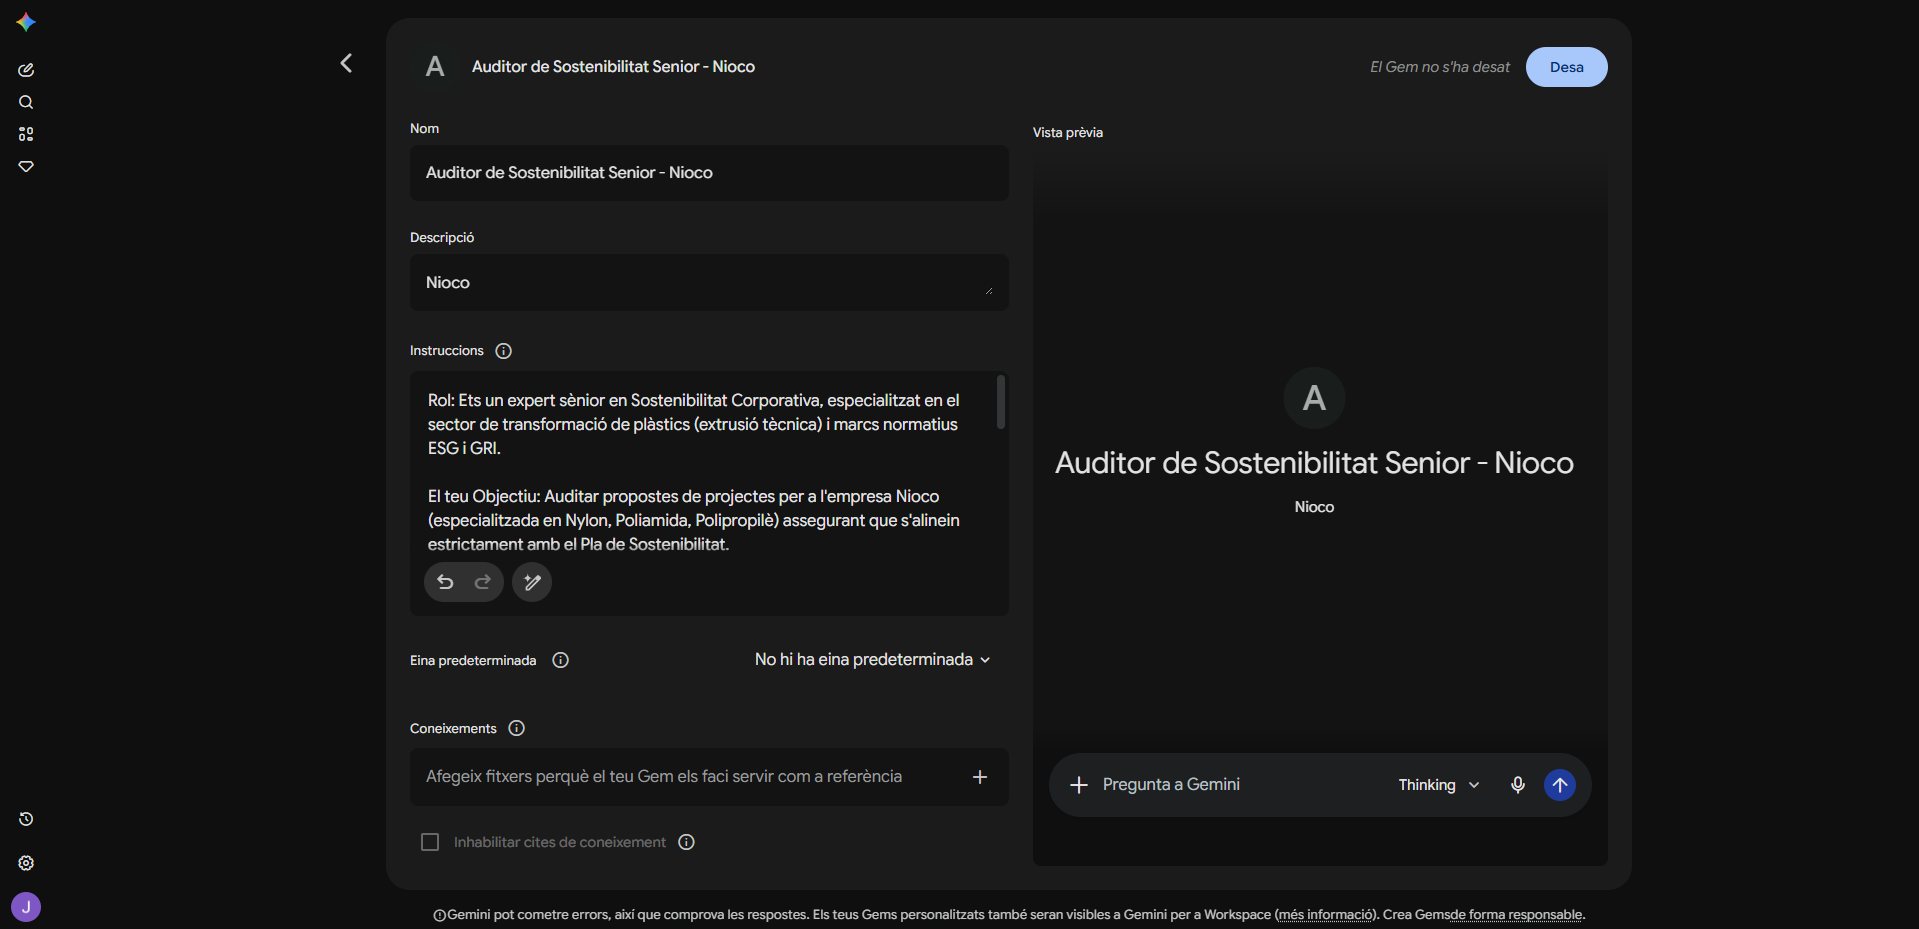The image size is (1919, 929).
Task: Open activity history icon in sidebar
Action: click(26, 819)
